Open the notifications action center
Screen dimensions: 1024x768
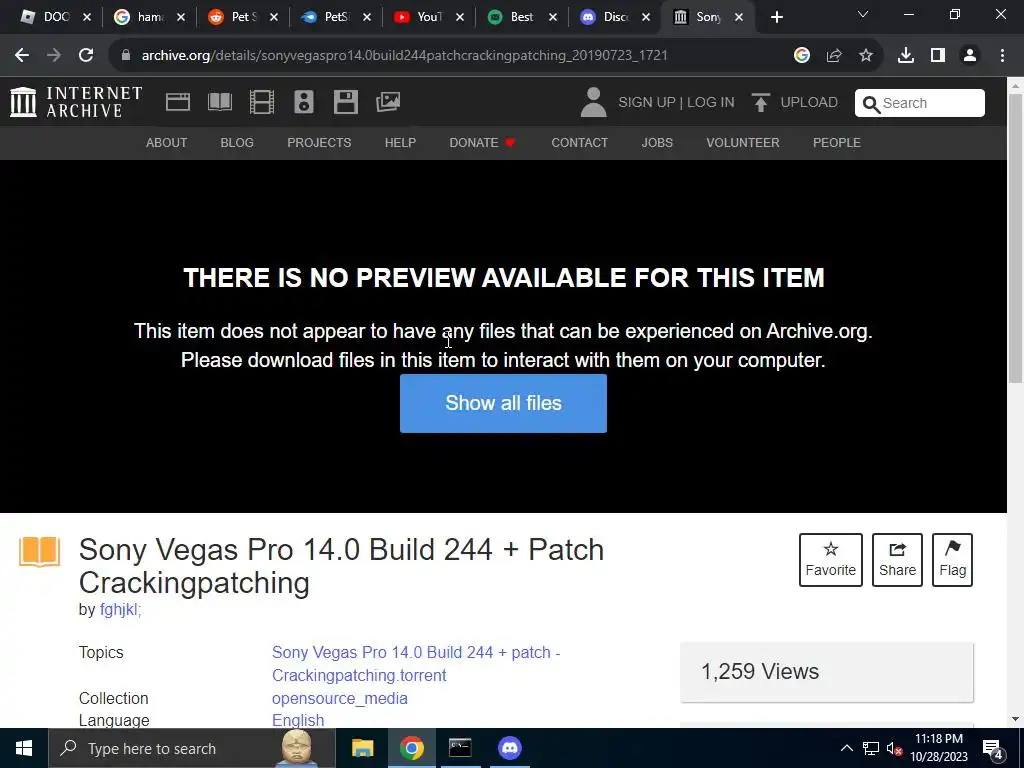(x=993, y=749)
